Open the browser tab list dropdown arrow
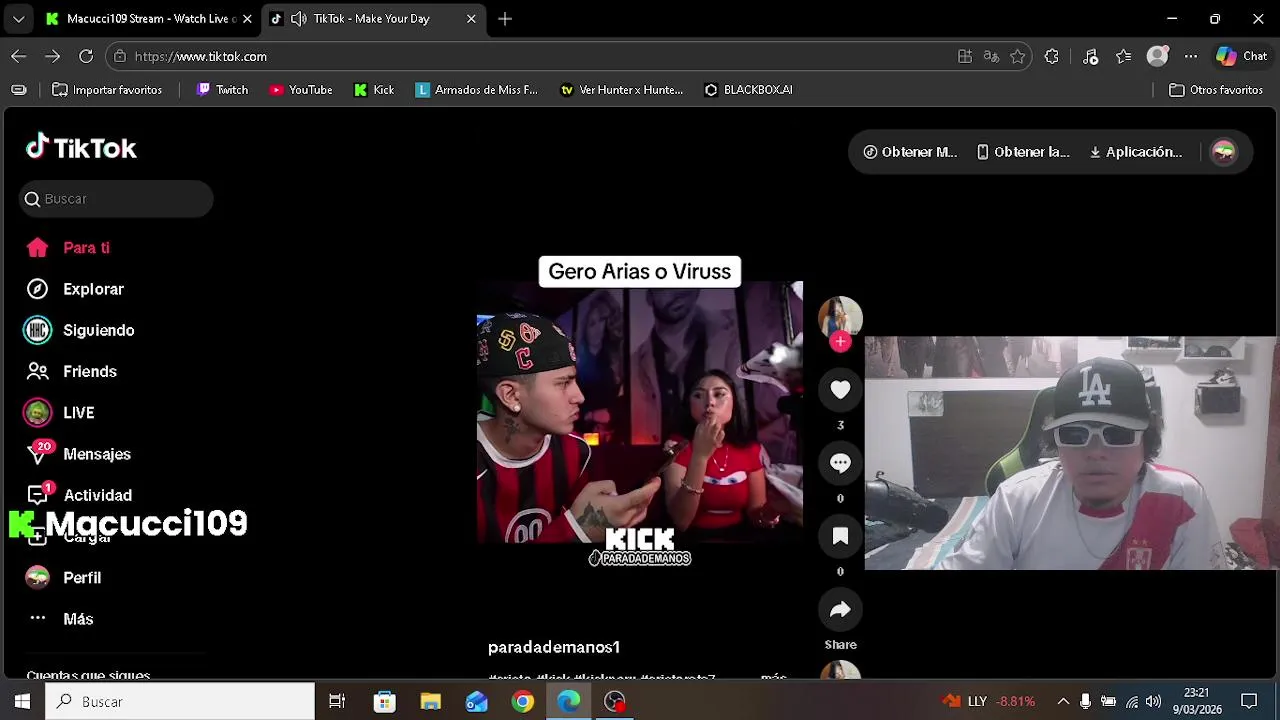Screen dimensions: 1280x720 [x=18, y=18]
